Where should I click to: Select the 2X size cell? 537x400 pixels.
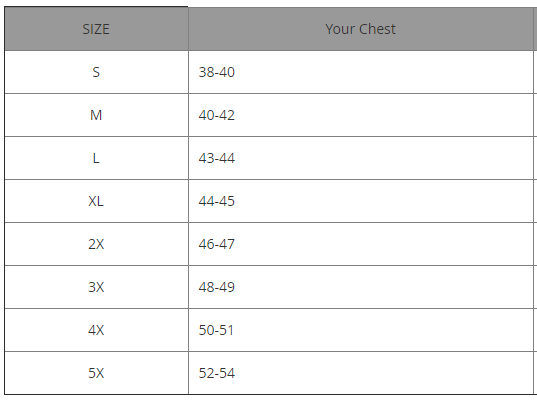pos(96,244)
